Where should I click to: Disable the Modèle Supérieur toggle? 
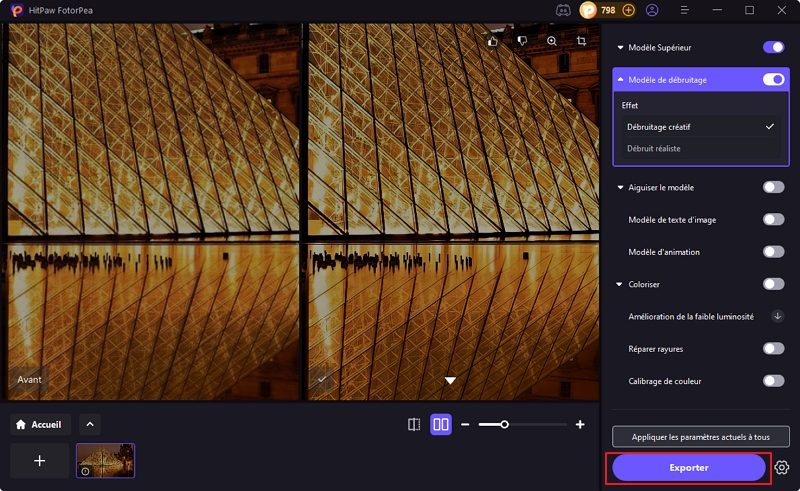click(x=773, y=47)
